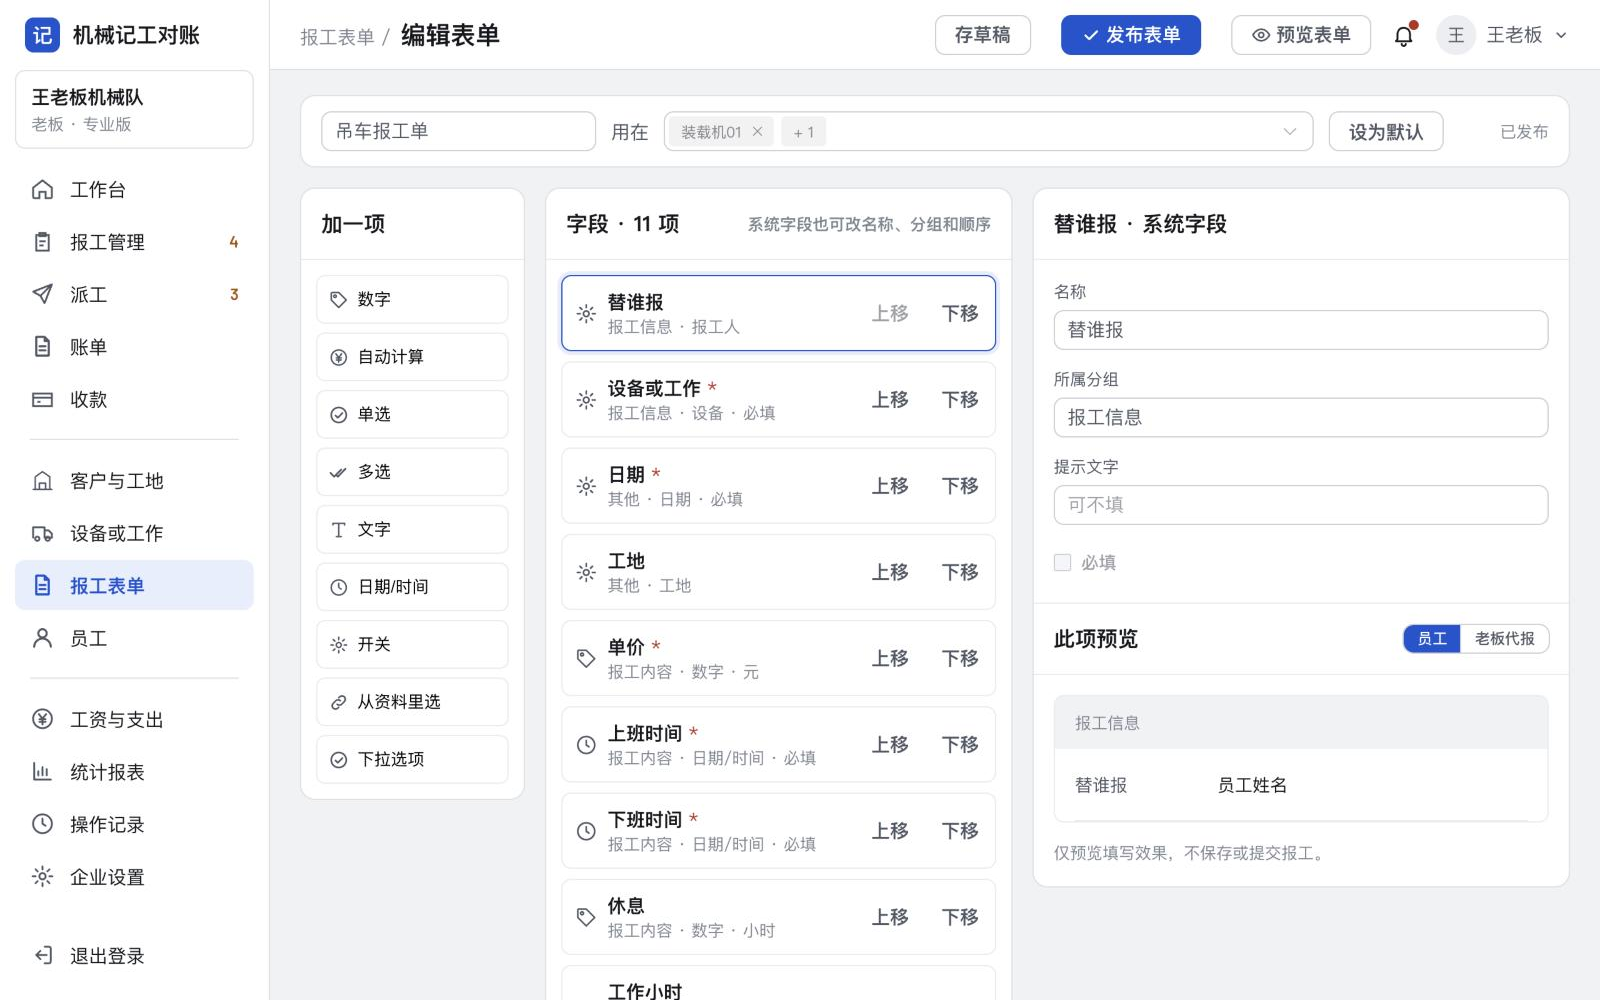This screenshot has height=1000, width=1600.
Task: Open the notification bell icon
Action: 1404,36
